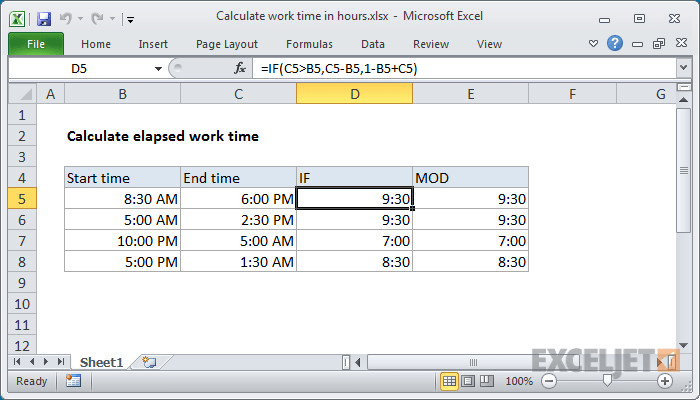This screenshot has width=700, height=400.
Task: Click the 'End time' header cell
Action: tap(238, 178)
